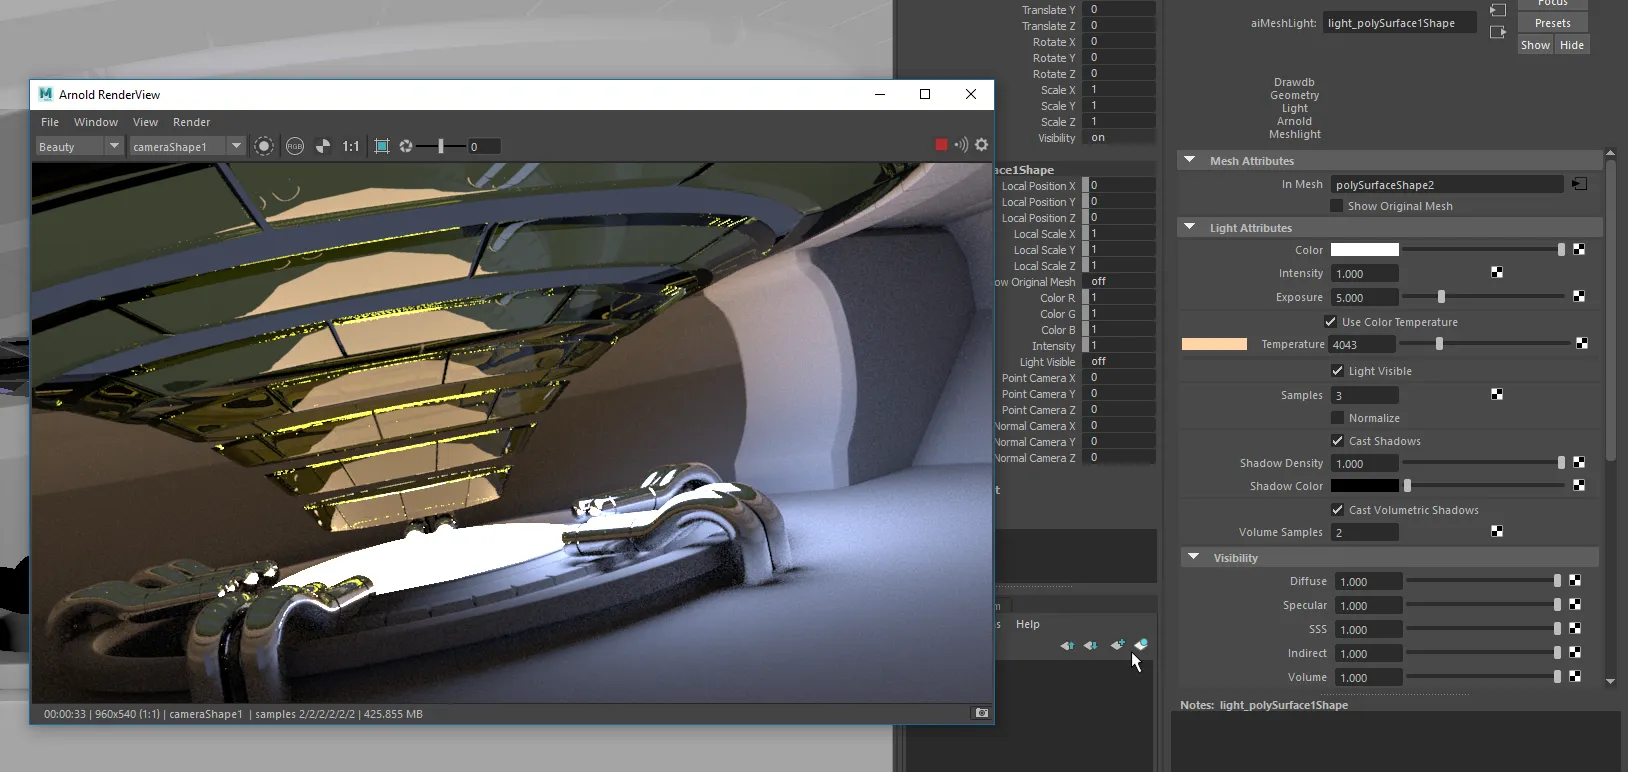This screenshot has height=772, width=1628.
Task: Stop the Arnold render with red button
Action: point(941,145)
